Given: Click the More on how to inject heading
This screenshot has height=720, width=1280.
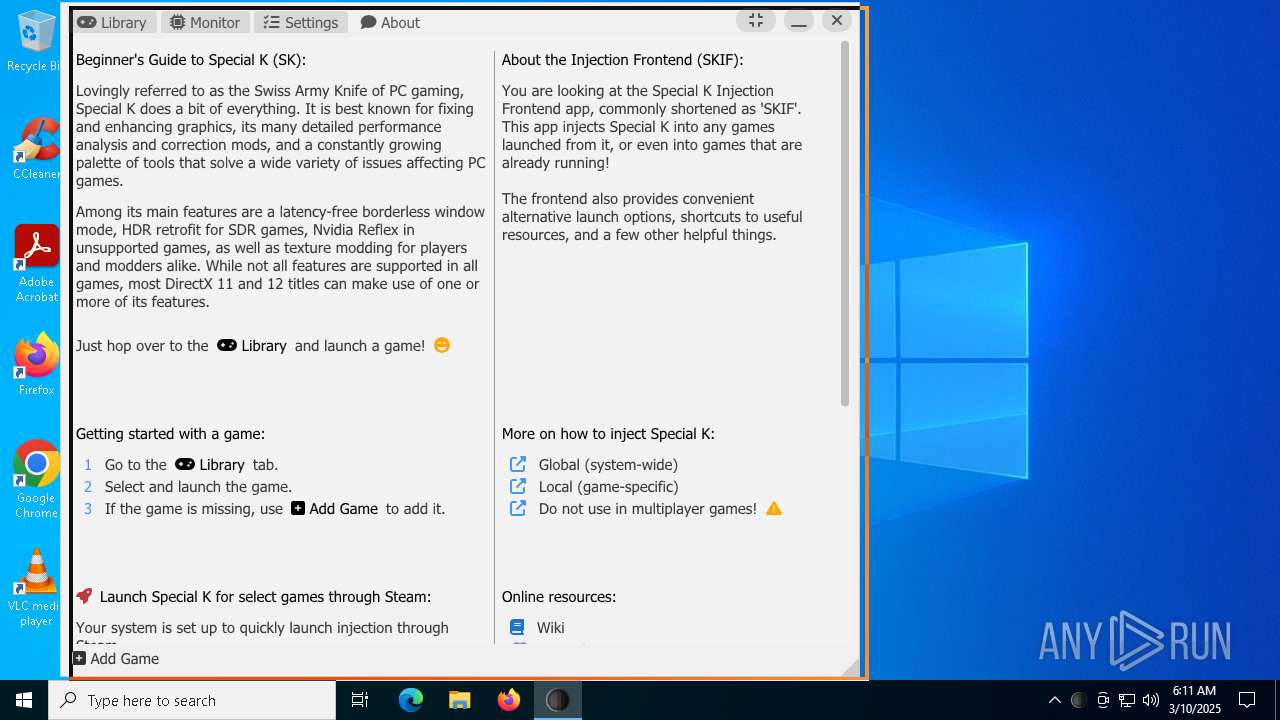Looking at the screenshot, I should pyautogui.click(x=608, y=433).
